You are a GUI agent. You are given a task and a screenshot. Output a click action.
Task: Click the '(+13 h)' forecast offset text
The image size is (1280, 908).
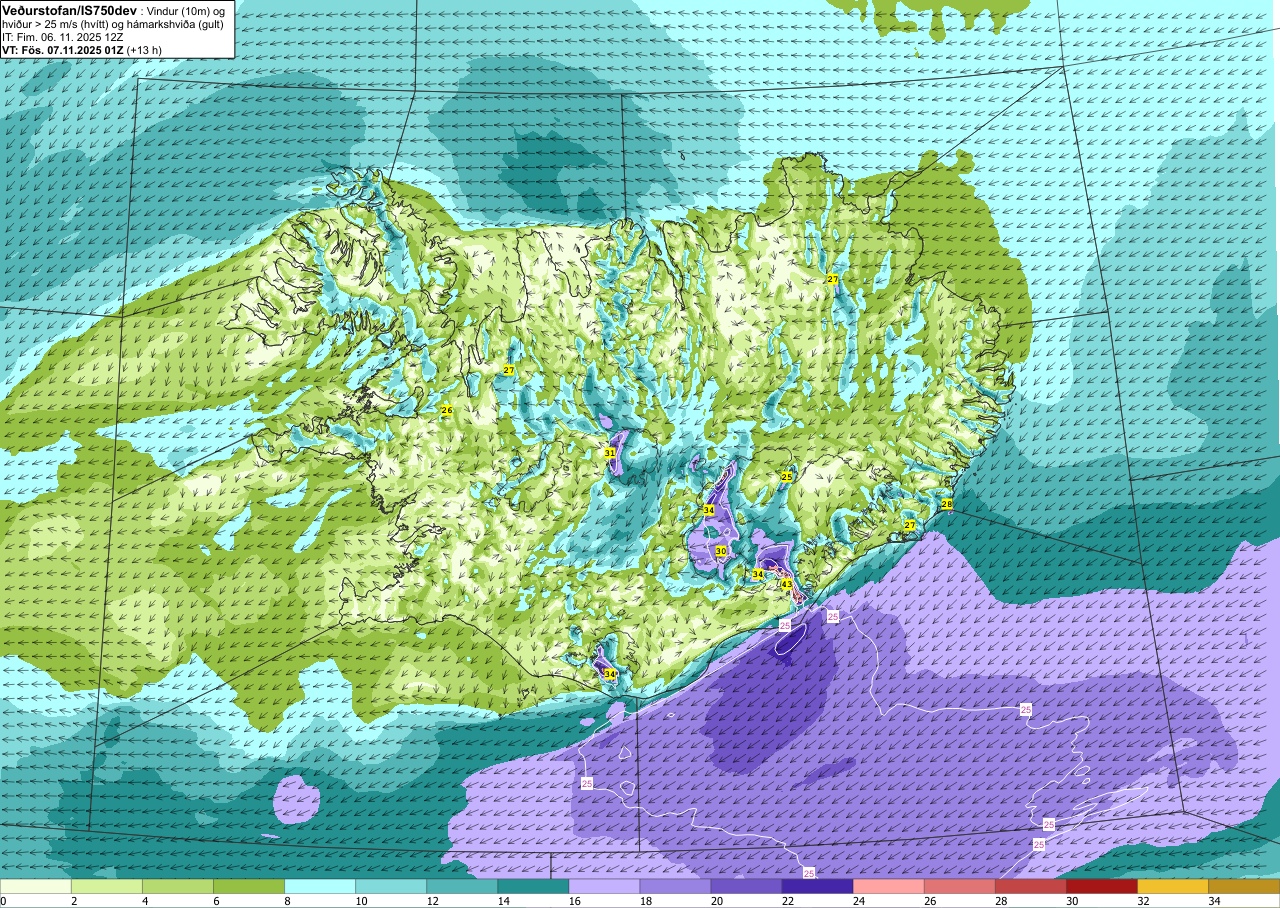143,49
